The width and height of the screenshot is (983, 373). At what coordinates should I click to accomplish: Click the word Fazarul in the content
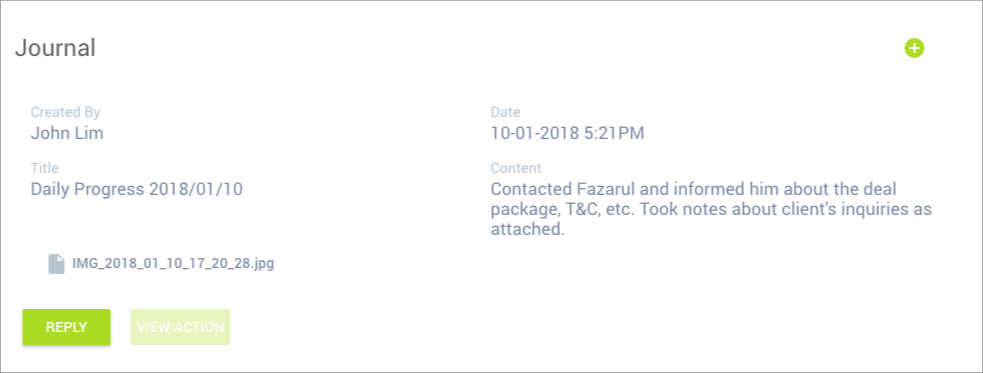pos(596,189)
